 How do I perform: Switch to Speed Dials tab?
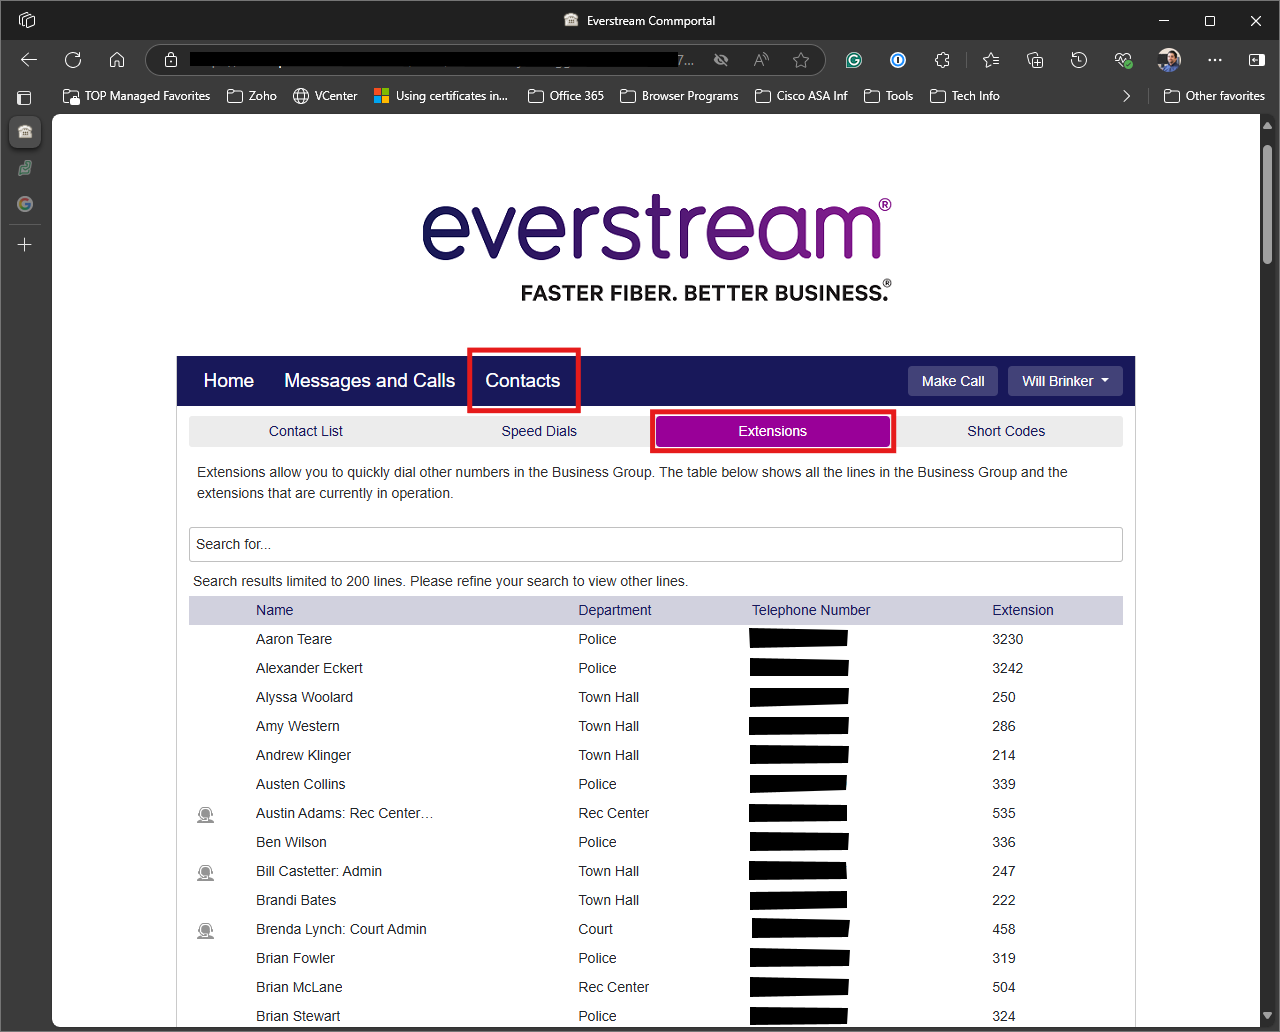pos(539,431)
